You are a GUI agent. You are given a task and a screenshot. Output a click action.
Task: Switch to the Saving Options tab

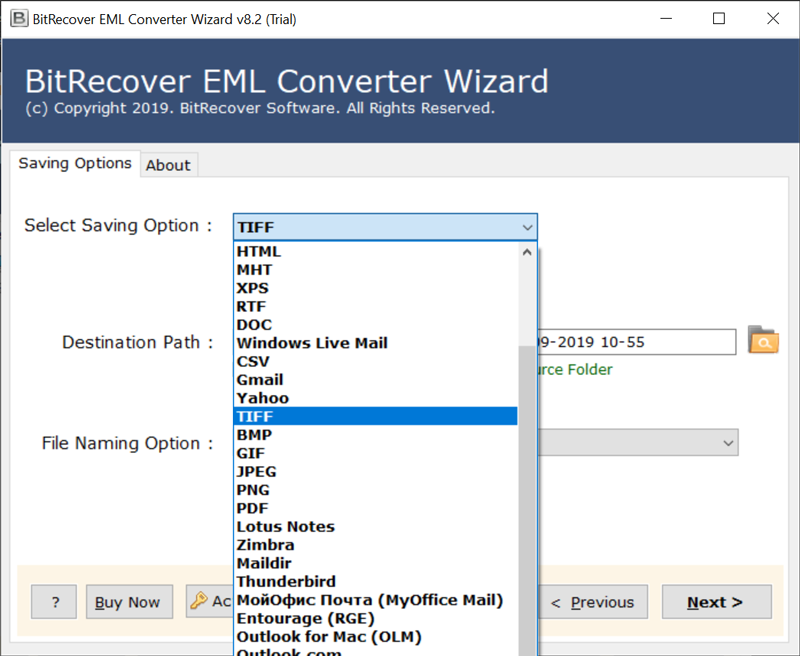75,163
